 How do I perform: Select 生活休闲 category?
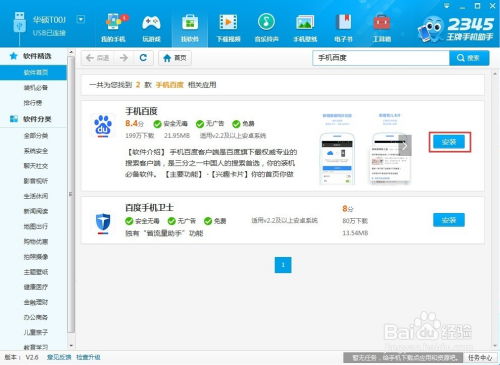tap(36, 196)
